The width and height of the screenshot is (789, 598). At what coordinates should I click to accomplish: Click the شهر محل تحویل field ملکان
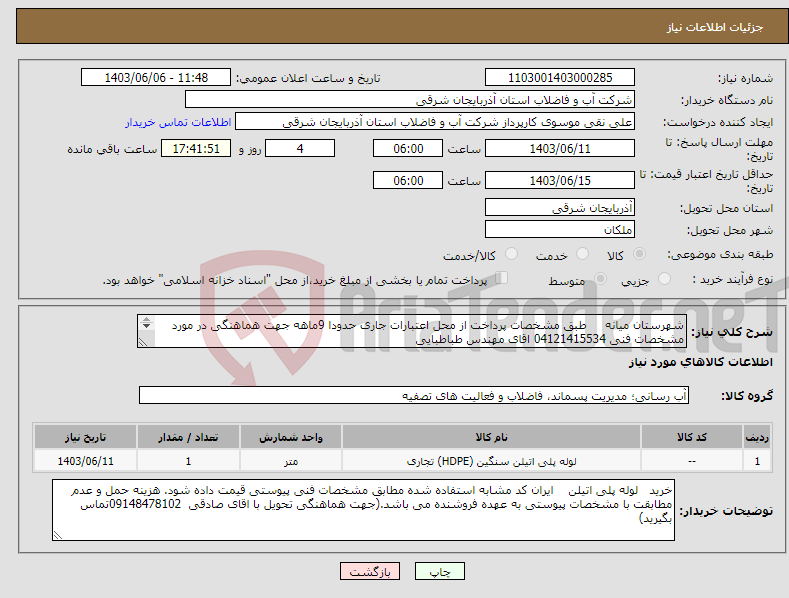tap(560, 230)
